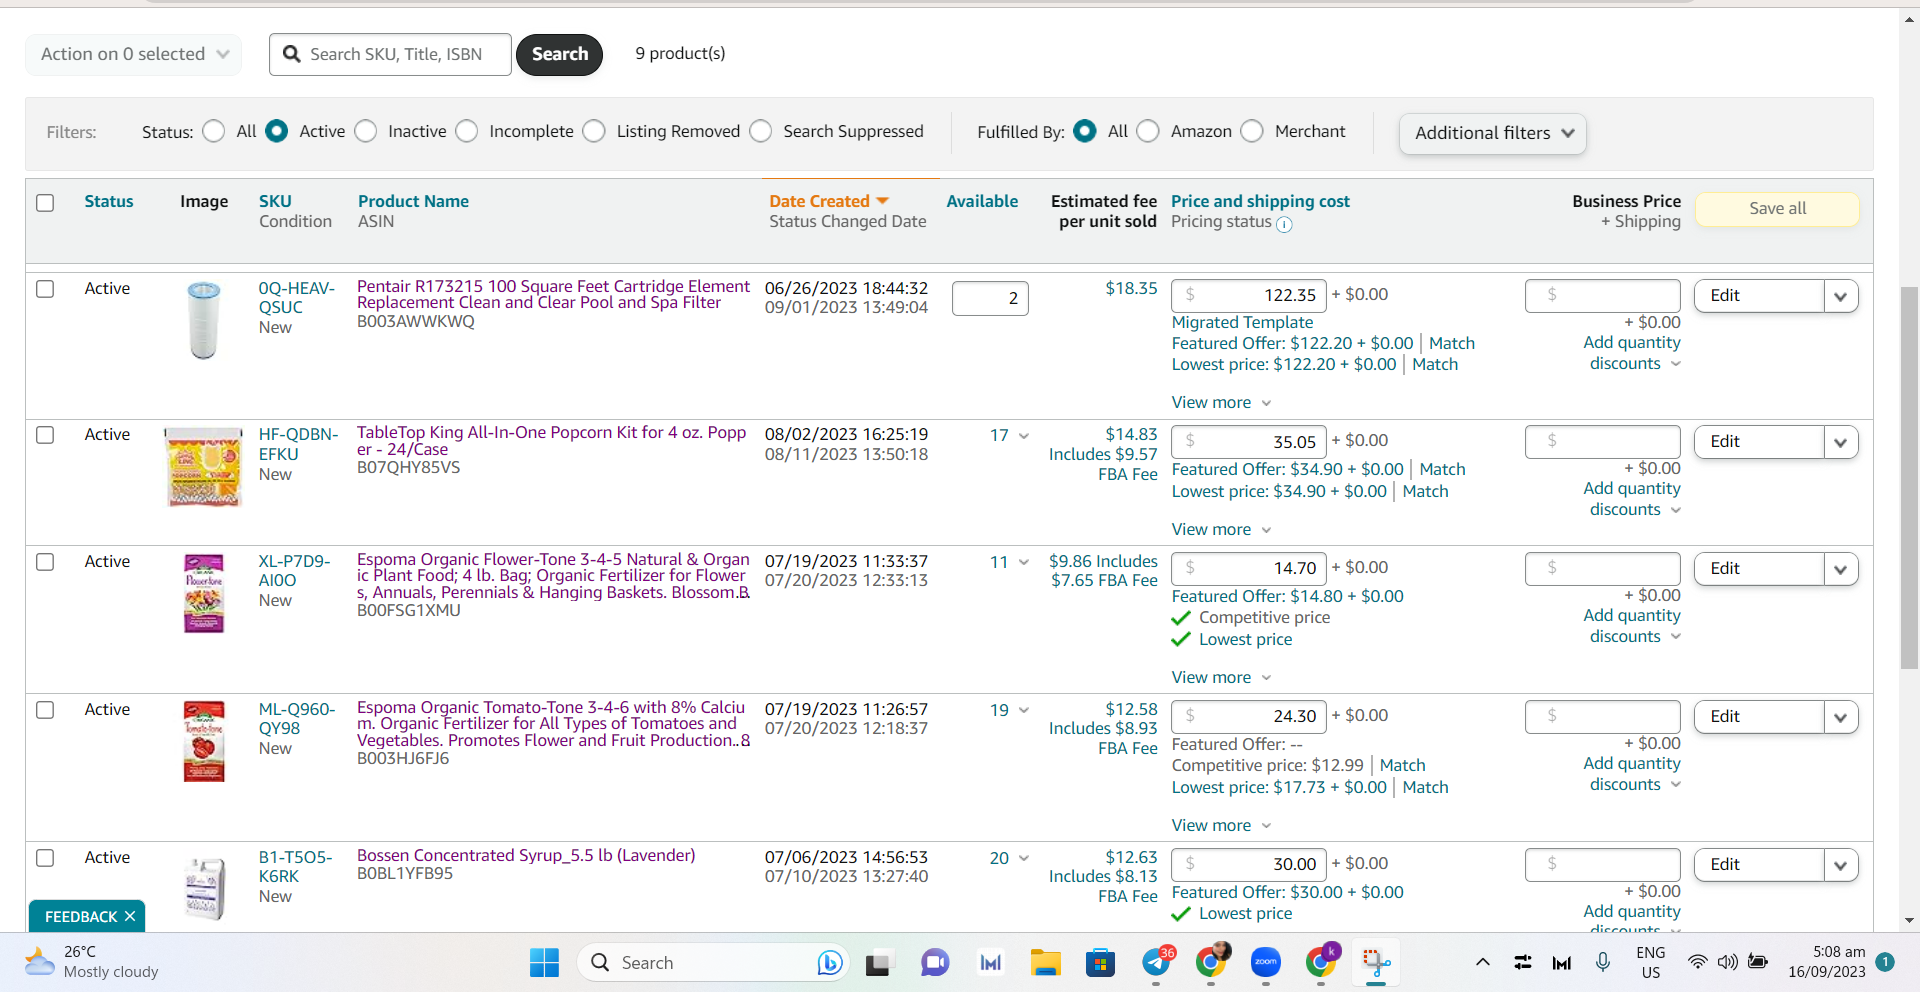Tick the checkbox for Pentair cartridge row
1920x992 pixels.
(45, 289)
